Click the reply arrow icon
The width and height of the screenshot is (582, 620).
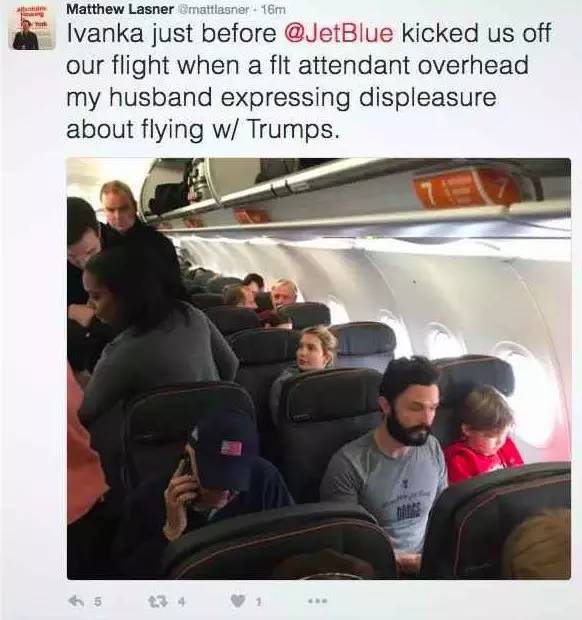(77, 601)
